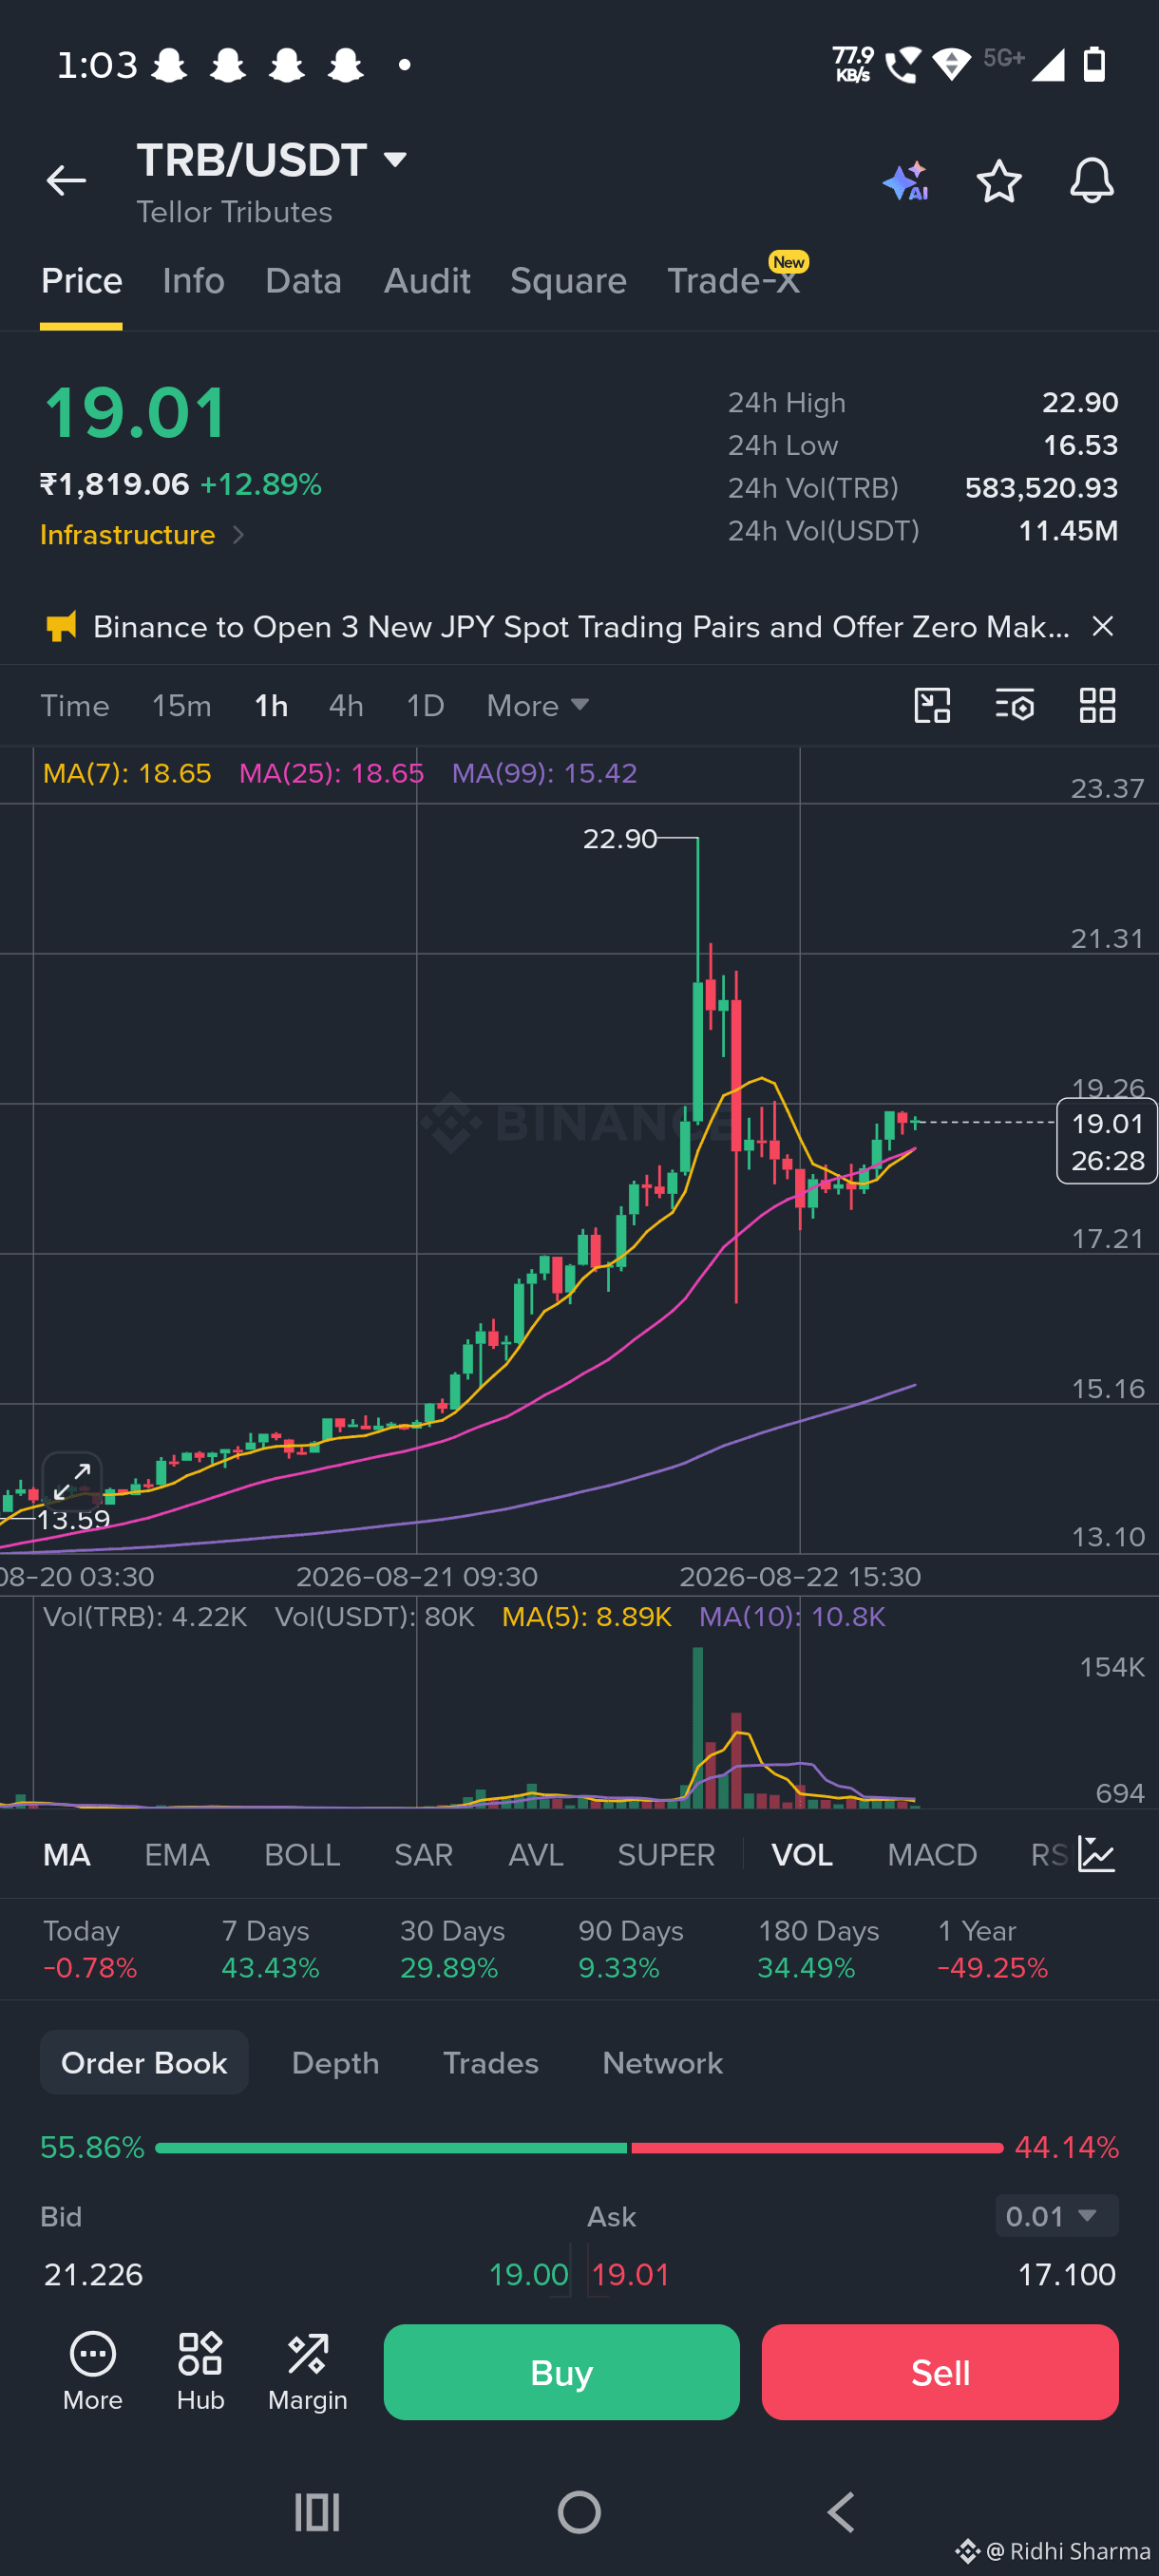Tap Android back navigation button
1159x2576 pixels.
click(841, 2511)
